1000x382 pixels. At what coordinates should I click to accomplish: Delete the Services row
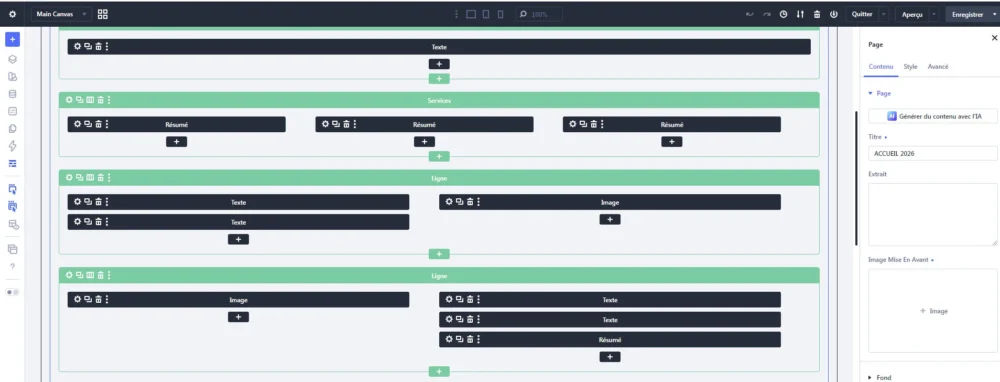tap(100, 100)
